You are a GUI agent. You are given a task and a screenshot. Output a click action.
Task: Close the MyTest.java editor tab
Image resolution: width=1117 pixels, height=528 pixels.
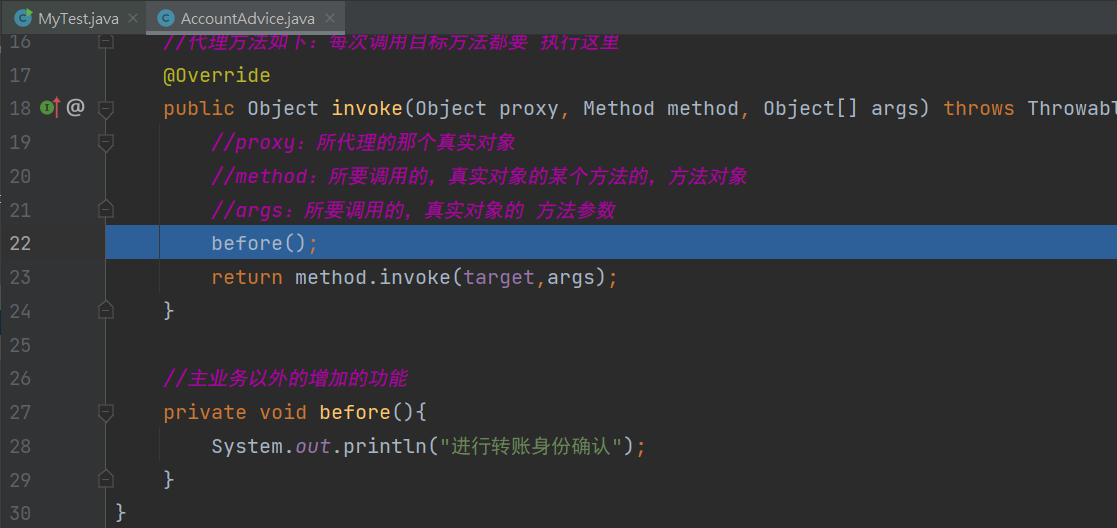tap(134, 18)
